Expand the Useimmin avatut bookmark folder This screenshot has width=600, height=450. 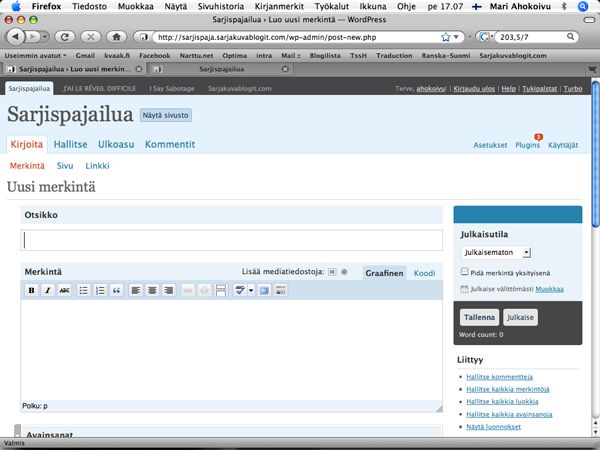[x=35, y=55]
